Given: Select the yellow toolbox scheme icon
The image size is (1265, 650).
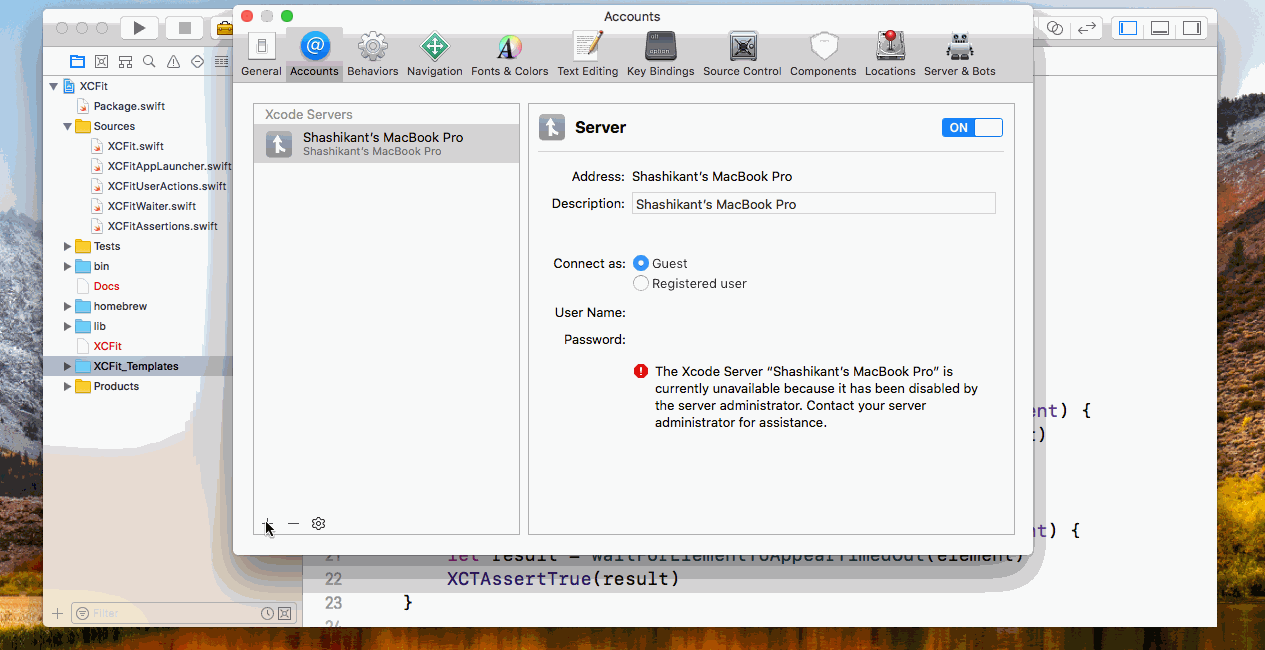Looking at the screenshot, I should [x=226, y=28].
